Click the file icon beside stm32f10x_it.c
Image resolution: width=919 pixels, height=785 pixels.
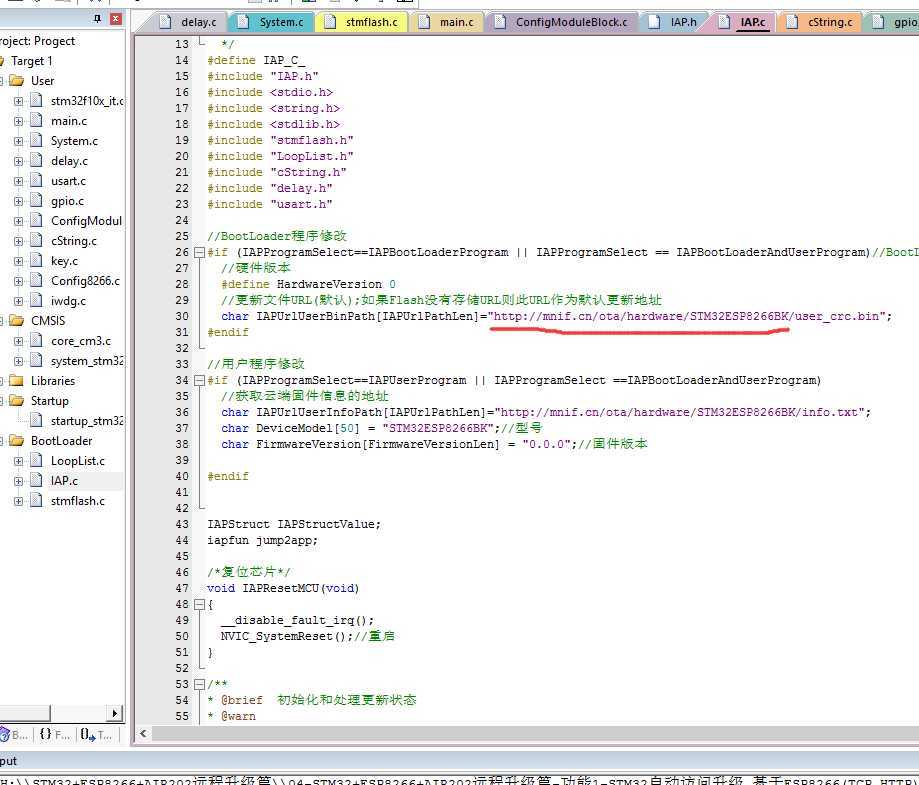36,100
